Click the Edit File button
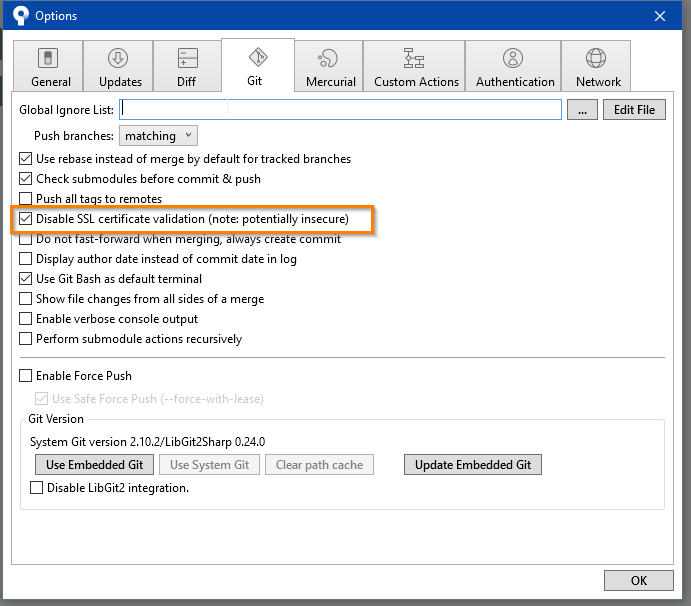Viewport: 691px width, 606px height. pos(634,109)
